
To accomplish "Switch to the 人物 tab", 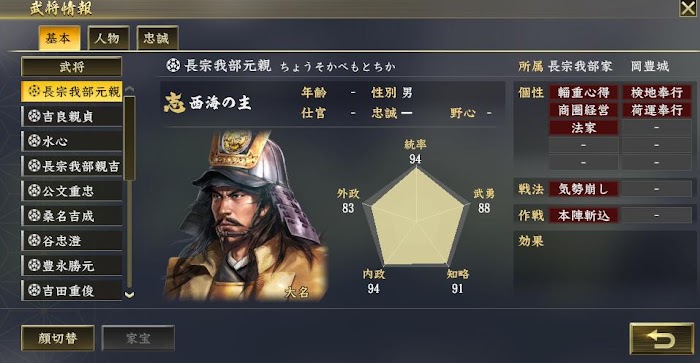I will (x=108, y=38).
